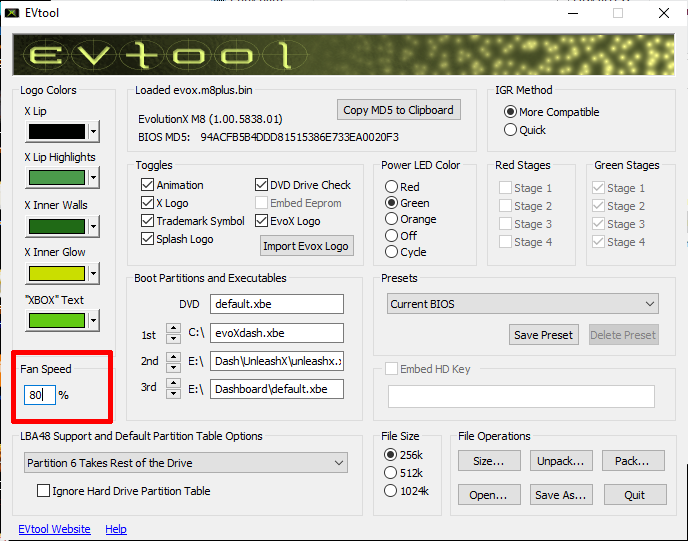The image size is (688, 541).
Task: Click 2nd boot partition stepper down arrow
Action: (x=173, y=366)
